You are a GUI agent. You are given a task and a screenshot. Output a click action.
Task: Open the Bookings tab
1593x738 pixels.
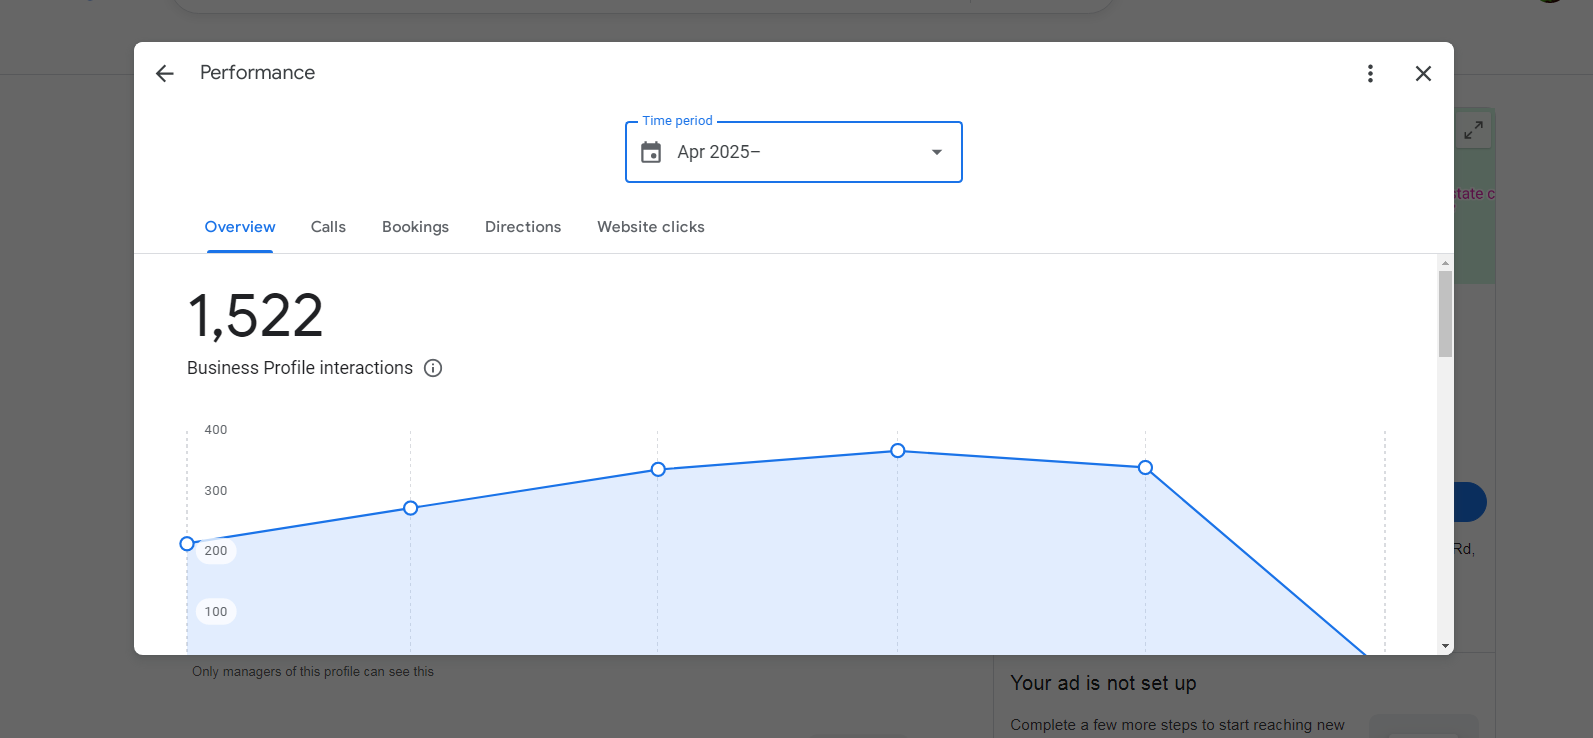(415, 227)
